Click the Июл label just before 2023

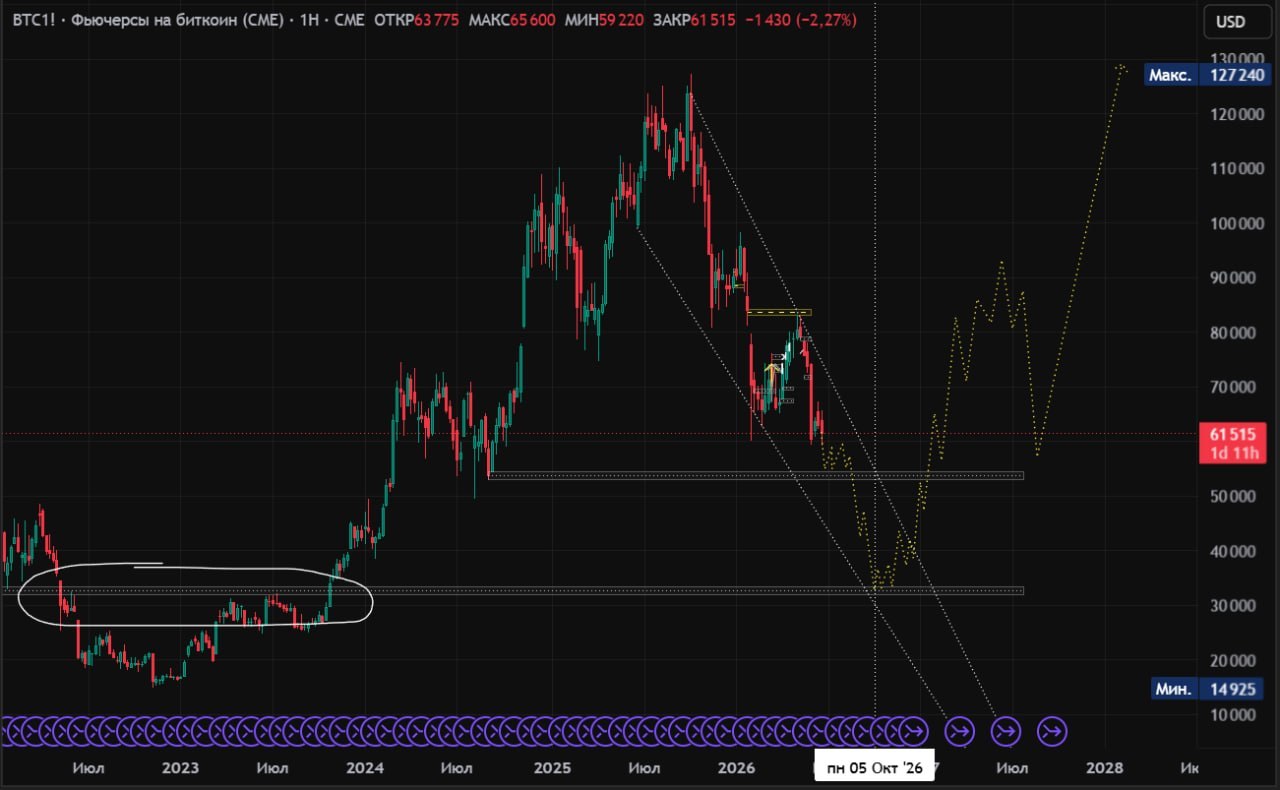[x=87, y=768]
